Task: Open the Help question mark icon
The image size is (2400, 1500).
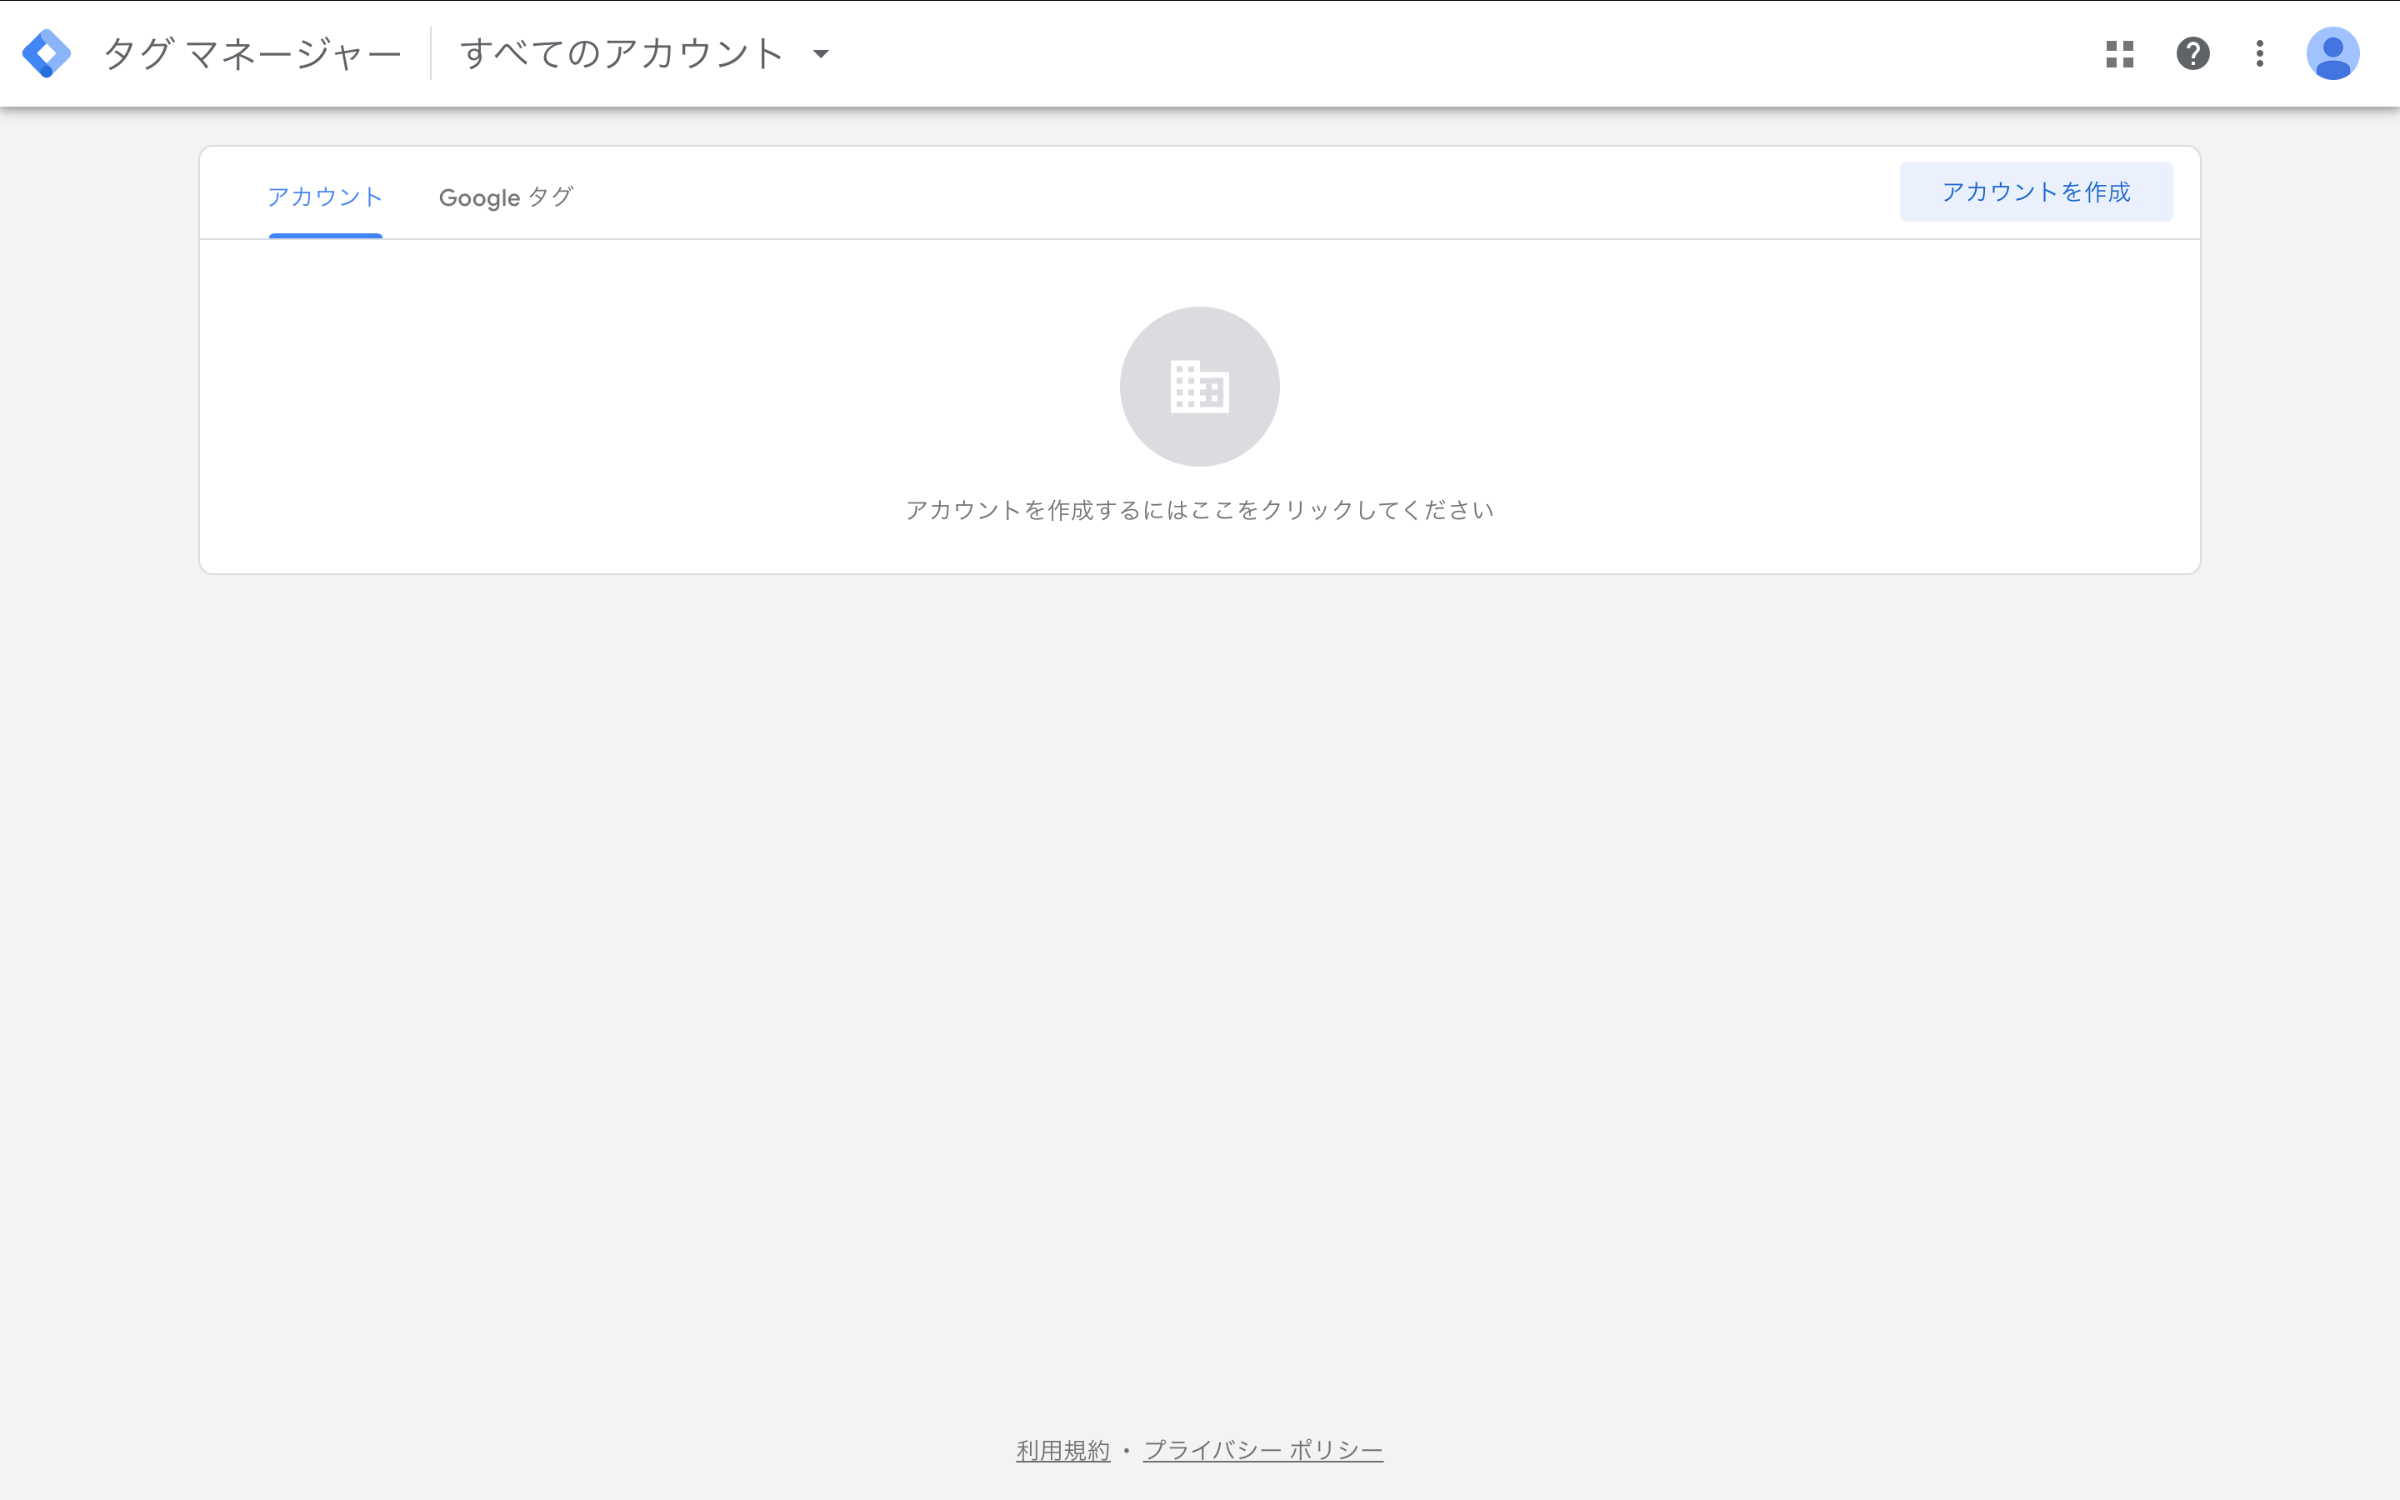Action: [x=2192, y=53]
